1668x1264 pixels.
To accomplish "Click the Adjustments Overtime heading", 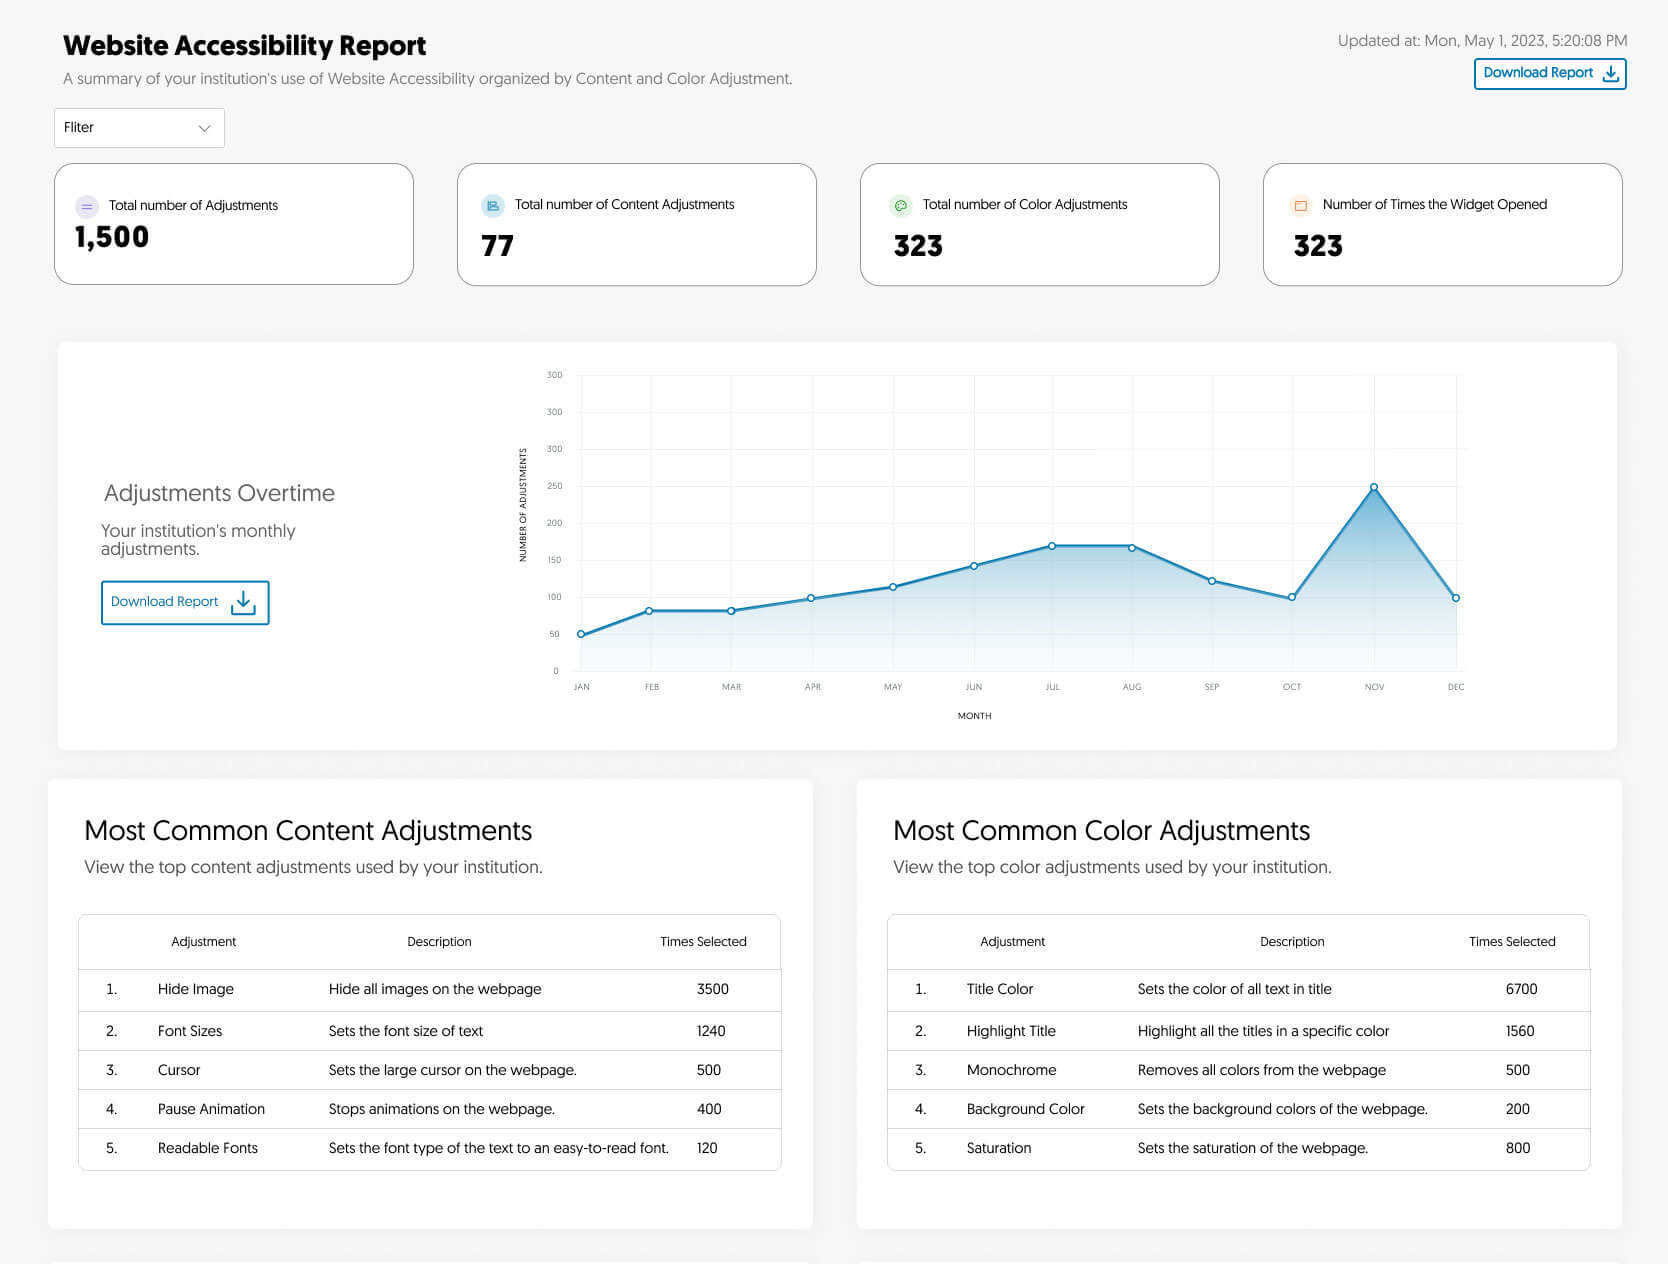I will pos(219,493).
